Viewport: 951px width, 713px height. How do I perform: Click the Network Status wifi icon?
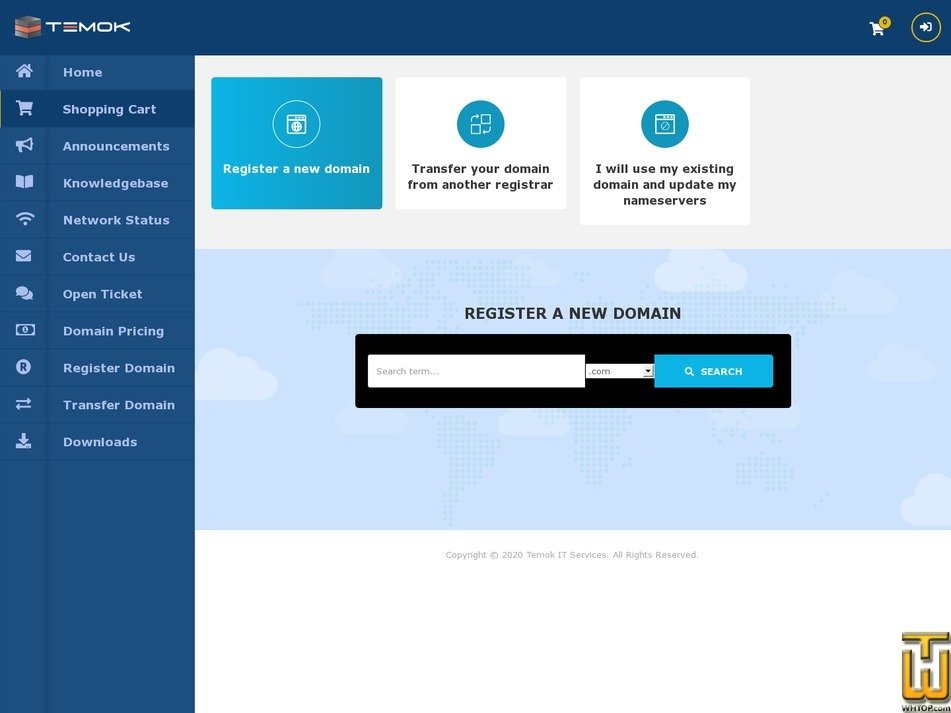pos(24,220)
